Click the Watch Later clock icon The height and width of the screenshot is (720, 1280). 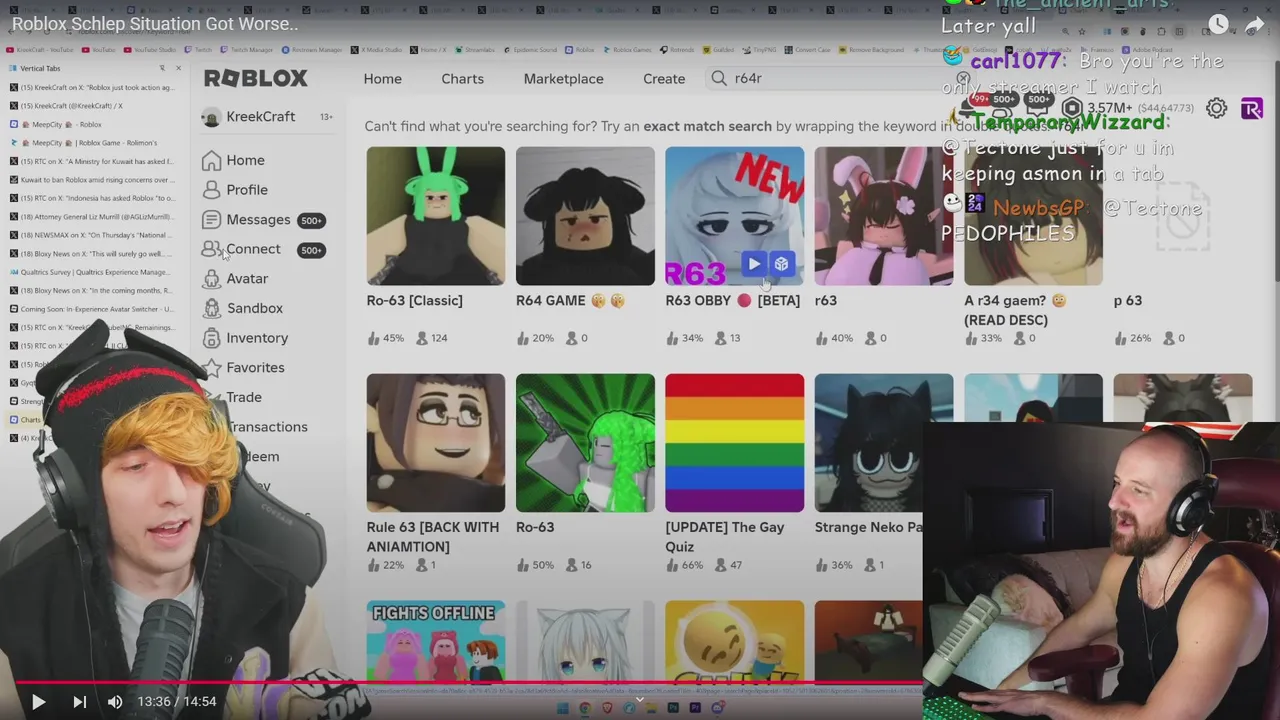(x=1218, y=24)
